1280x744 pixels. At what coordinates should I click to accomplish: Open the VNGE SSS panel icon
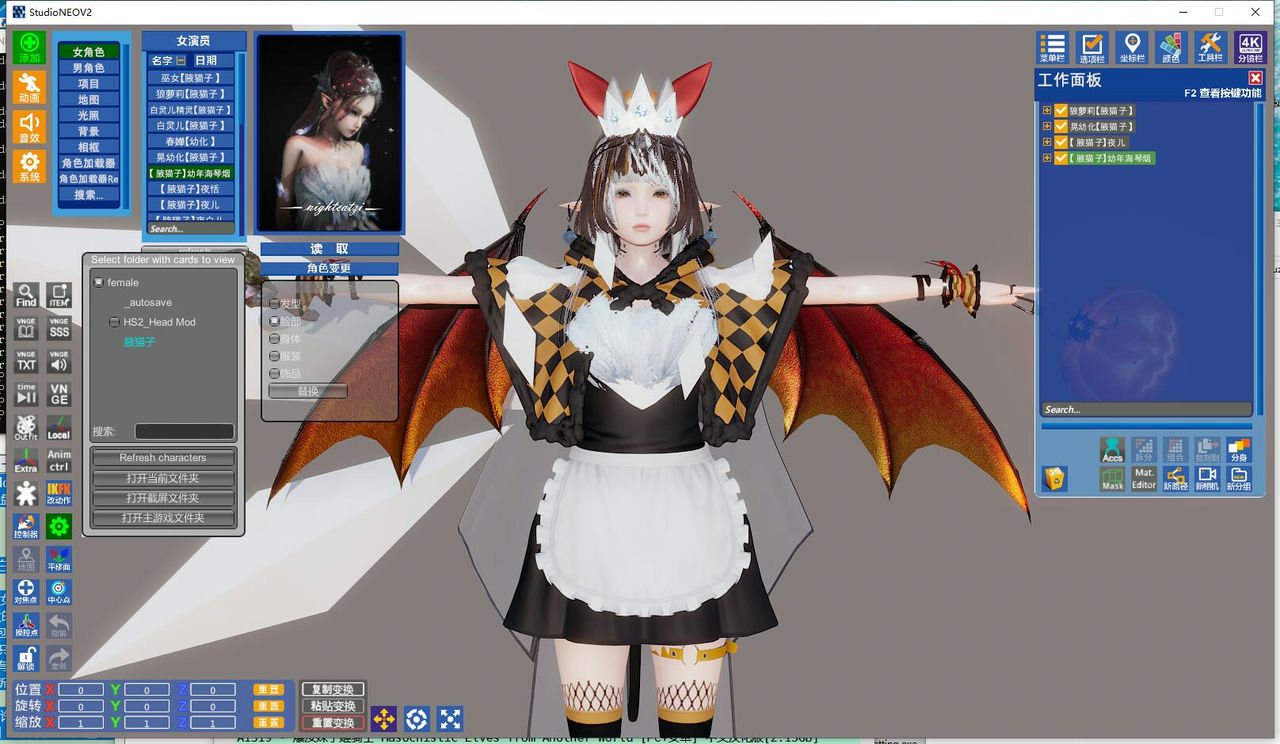pyautogui.click(x=61, y=328)
